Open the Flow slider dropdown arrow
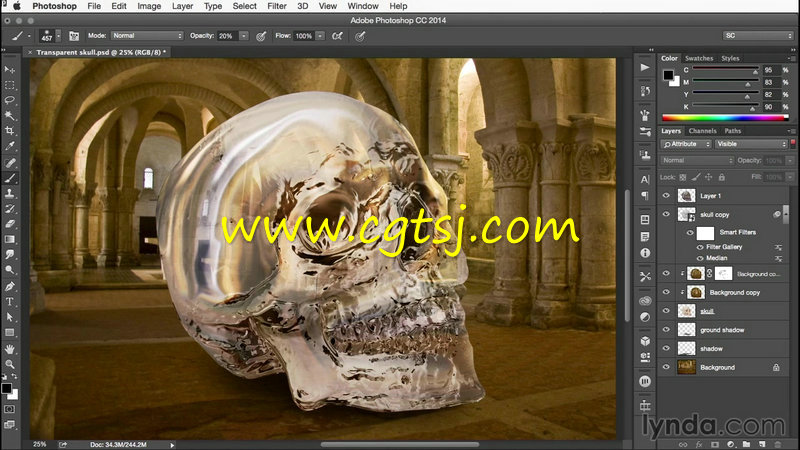The image size is (800, 450). pyautogui.click(x=320, y=36)
